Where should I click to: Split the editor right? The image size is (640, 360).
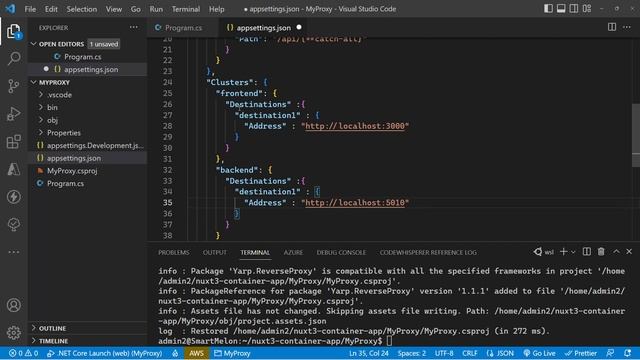(x=611, y=27)
